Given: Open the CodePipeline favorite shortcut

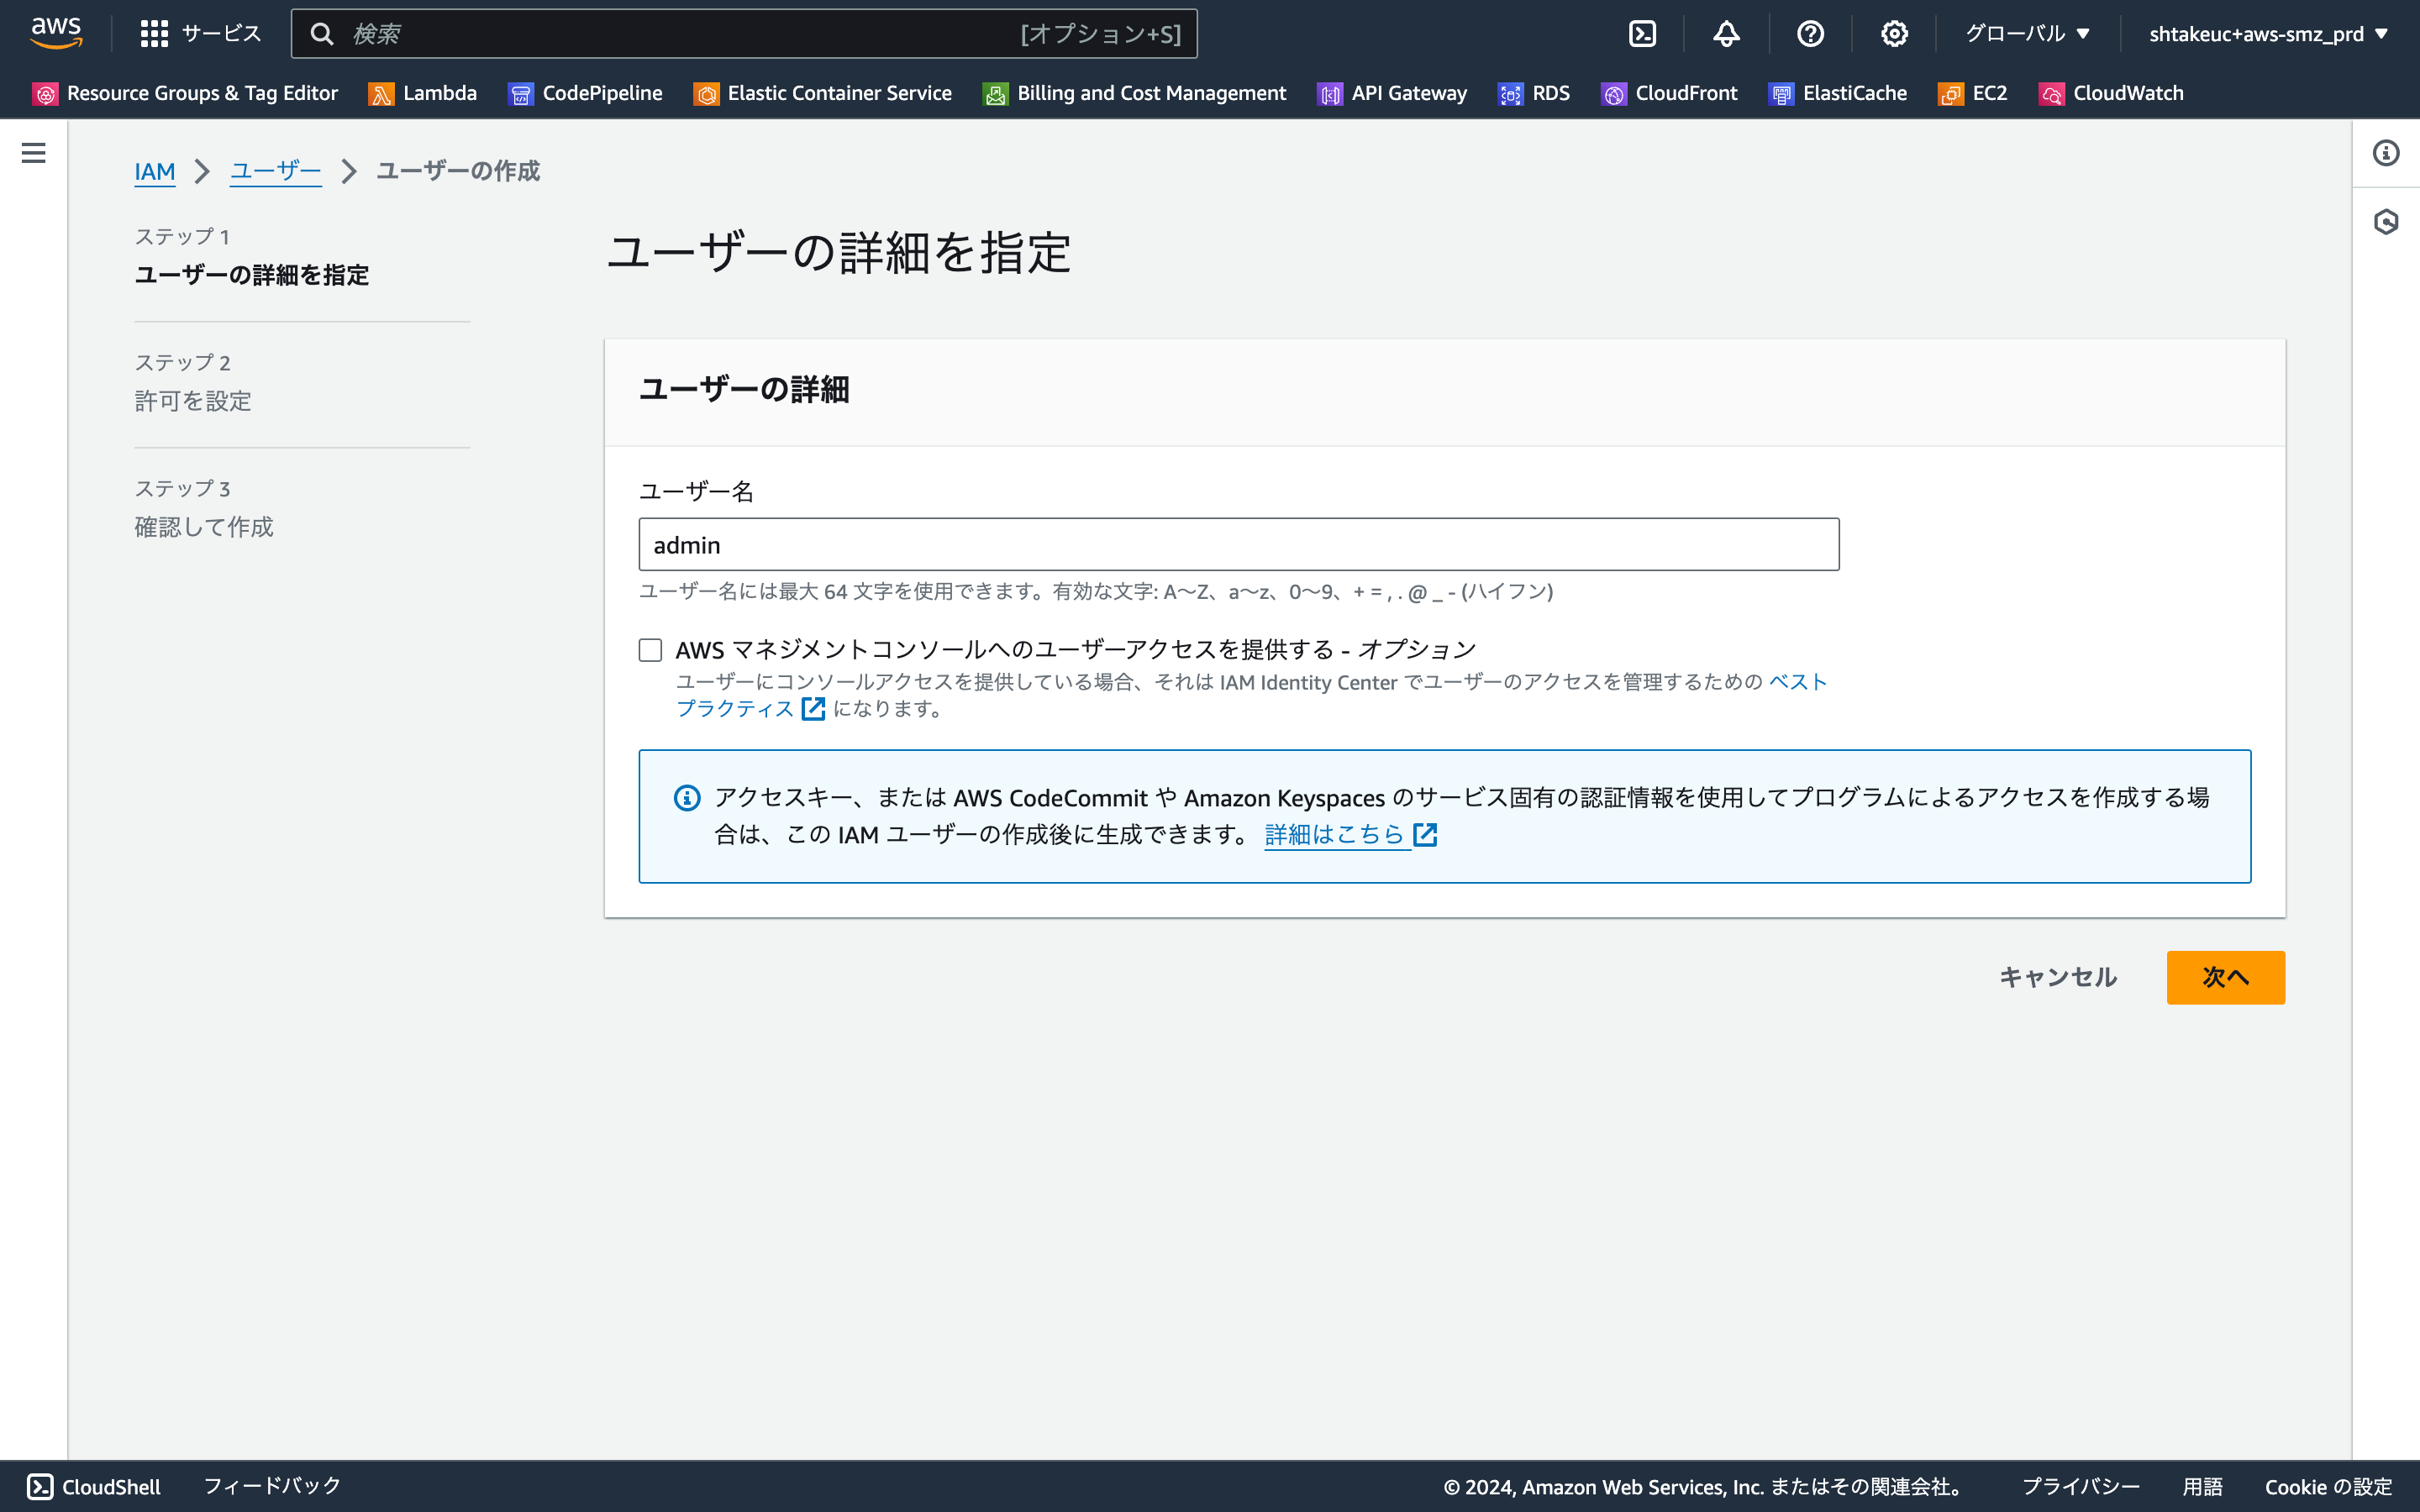Looking at the screenshot, I should pyautogui.click(x=585, y=93).
